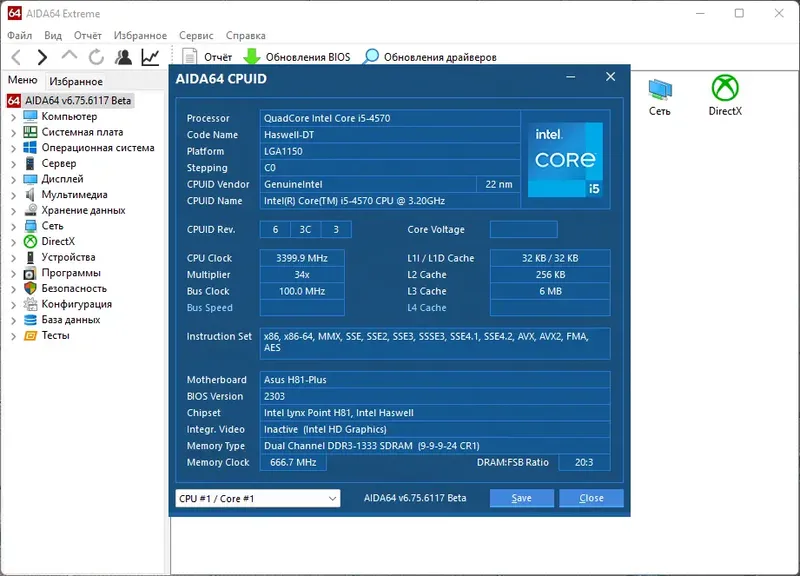Screen dimensions: 800x576
Task: Select AIDA64 v6.75.6117 Beta root item
Action: point(78,101)
